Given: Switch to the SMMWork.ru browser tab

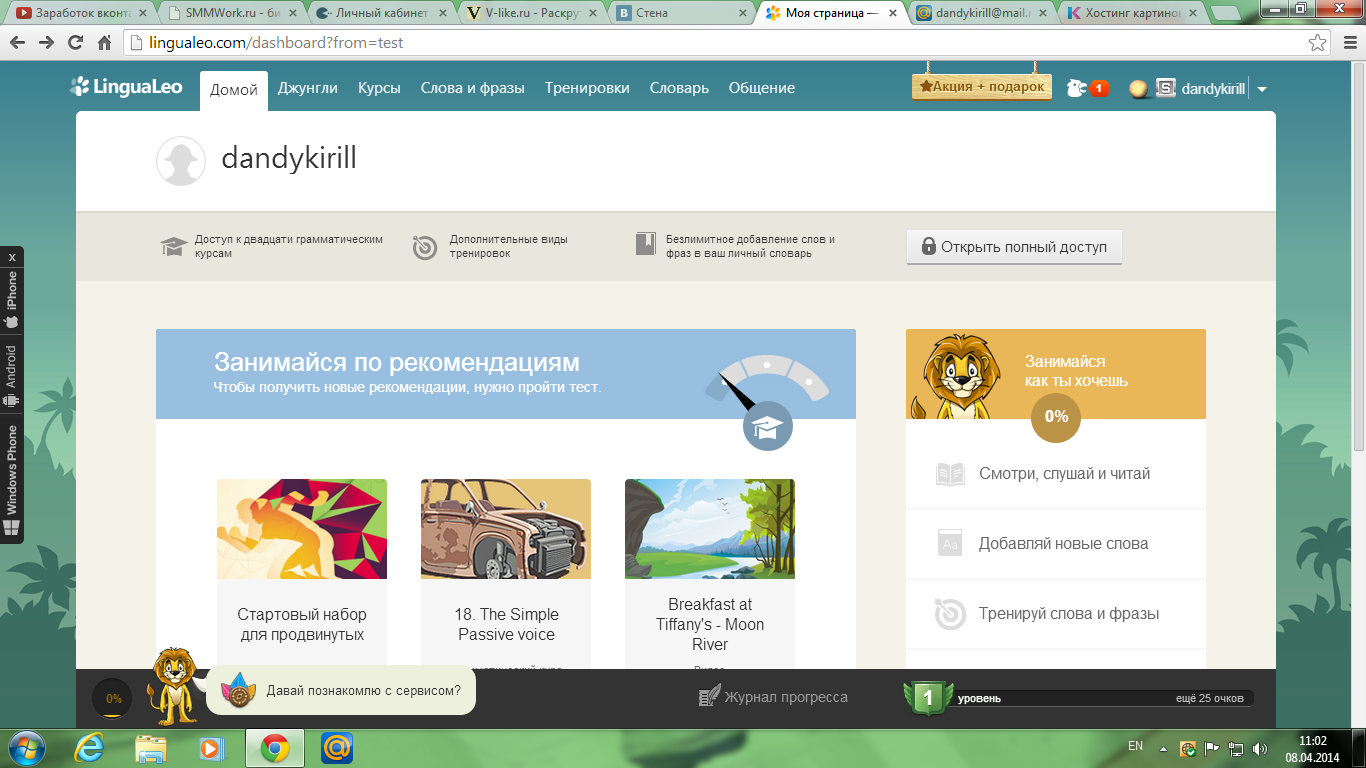Looking at the screenshot, I should click(231, 14).
